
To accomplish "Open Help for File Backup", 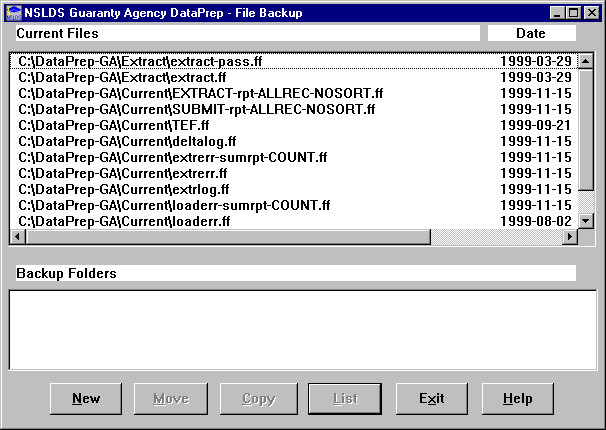I will [517, 398].
